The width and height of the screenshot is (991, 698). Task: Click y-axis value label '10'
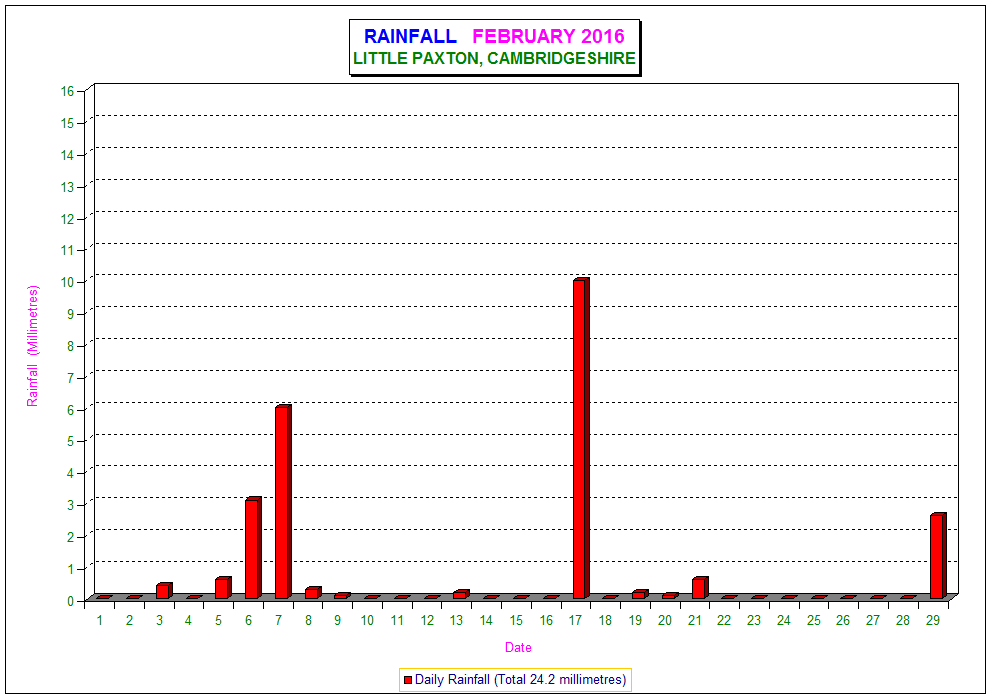(x=68, y=282)
